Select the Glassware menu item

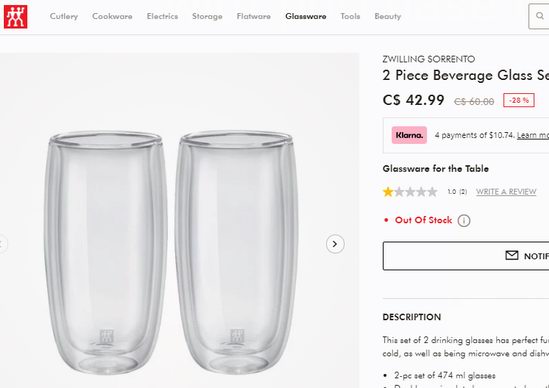coord(306,16)
